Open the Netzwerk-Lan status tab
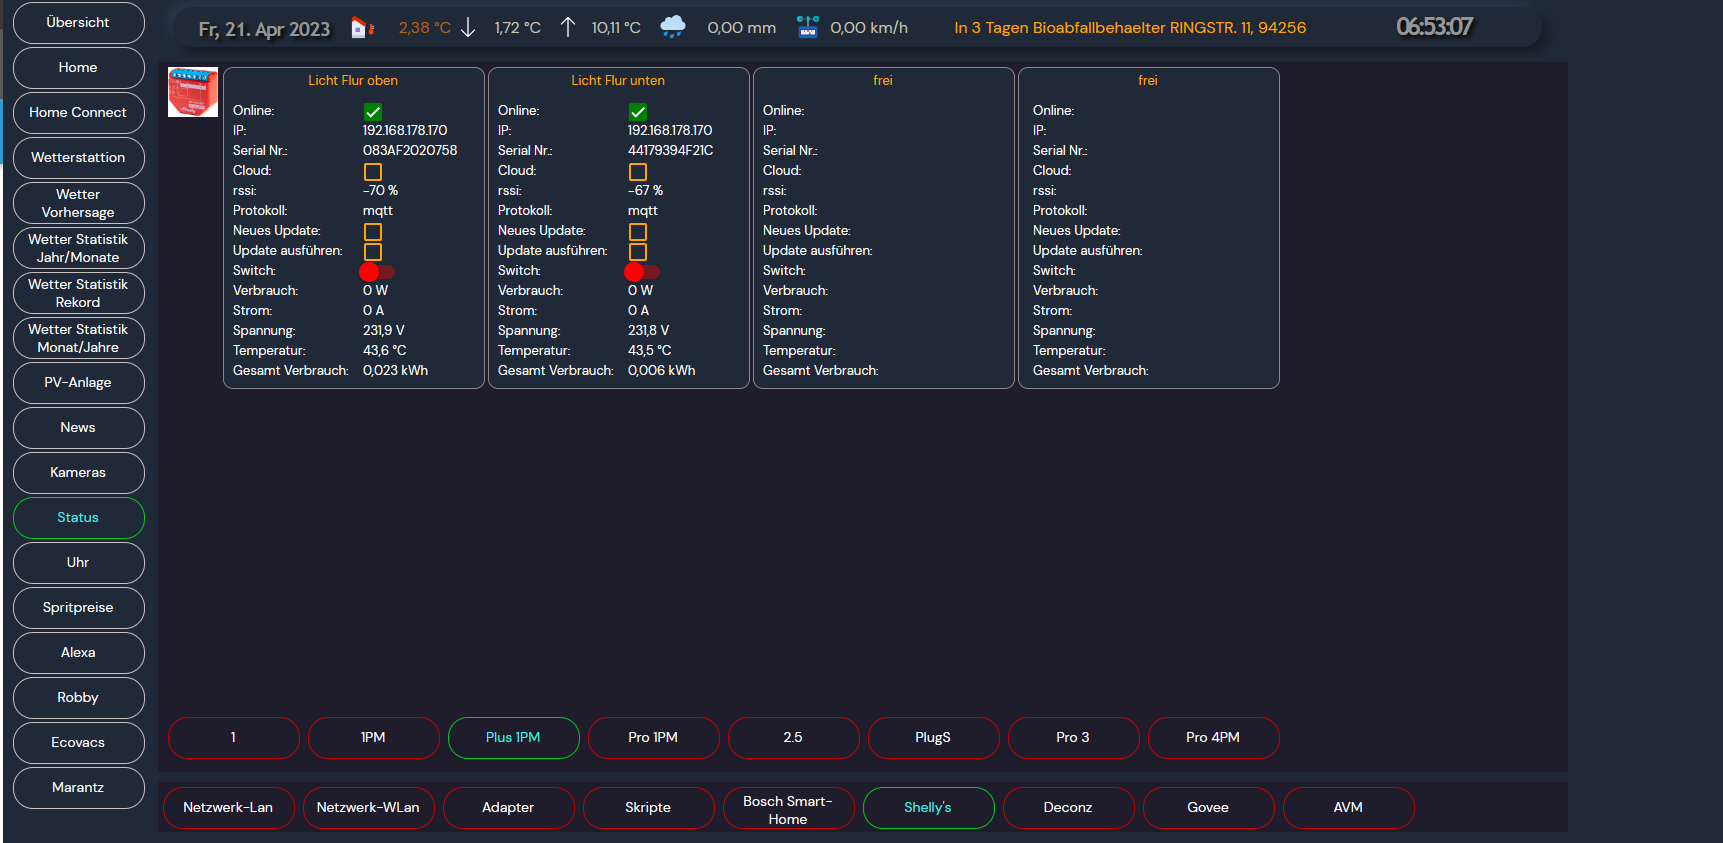The image size is (1723, 843). pos(228,807)
